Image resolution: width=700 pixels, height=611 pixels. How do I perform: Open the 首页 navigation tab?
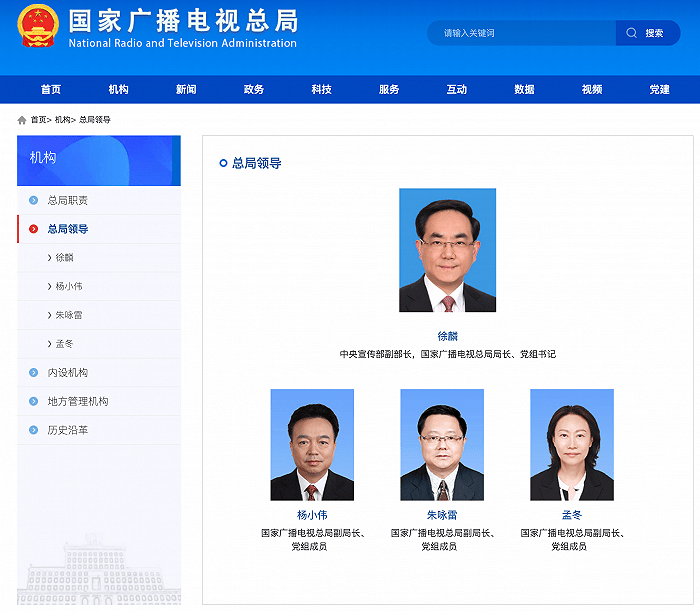click(51, 90)
